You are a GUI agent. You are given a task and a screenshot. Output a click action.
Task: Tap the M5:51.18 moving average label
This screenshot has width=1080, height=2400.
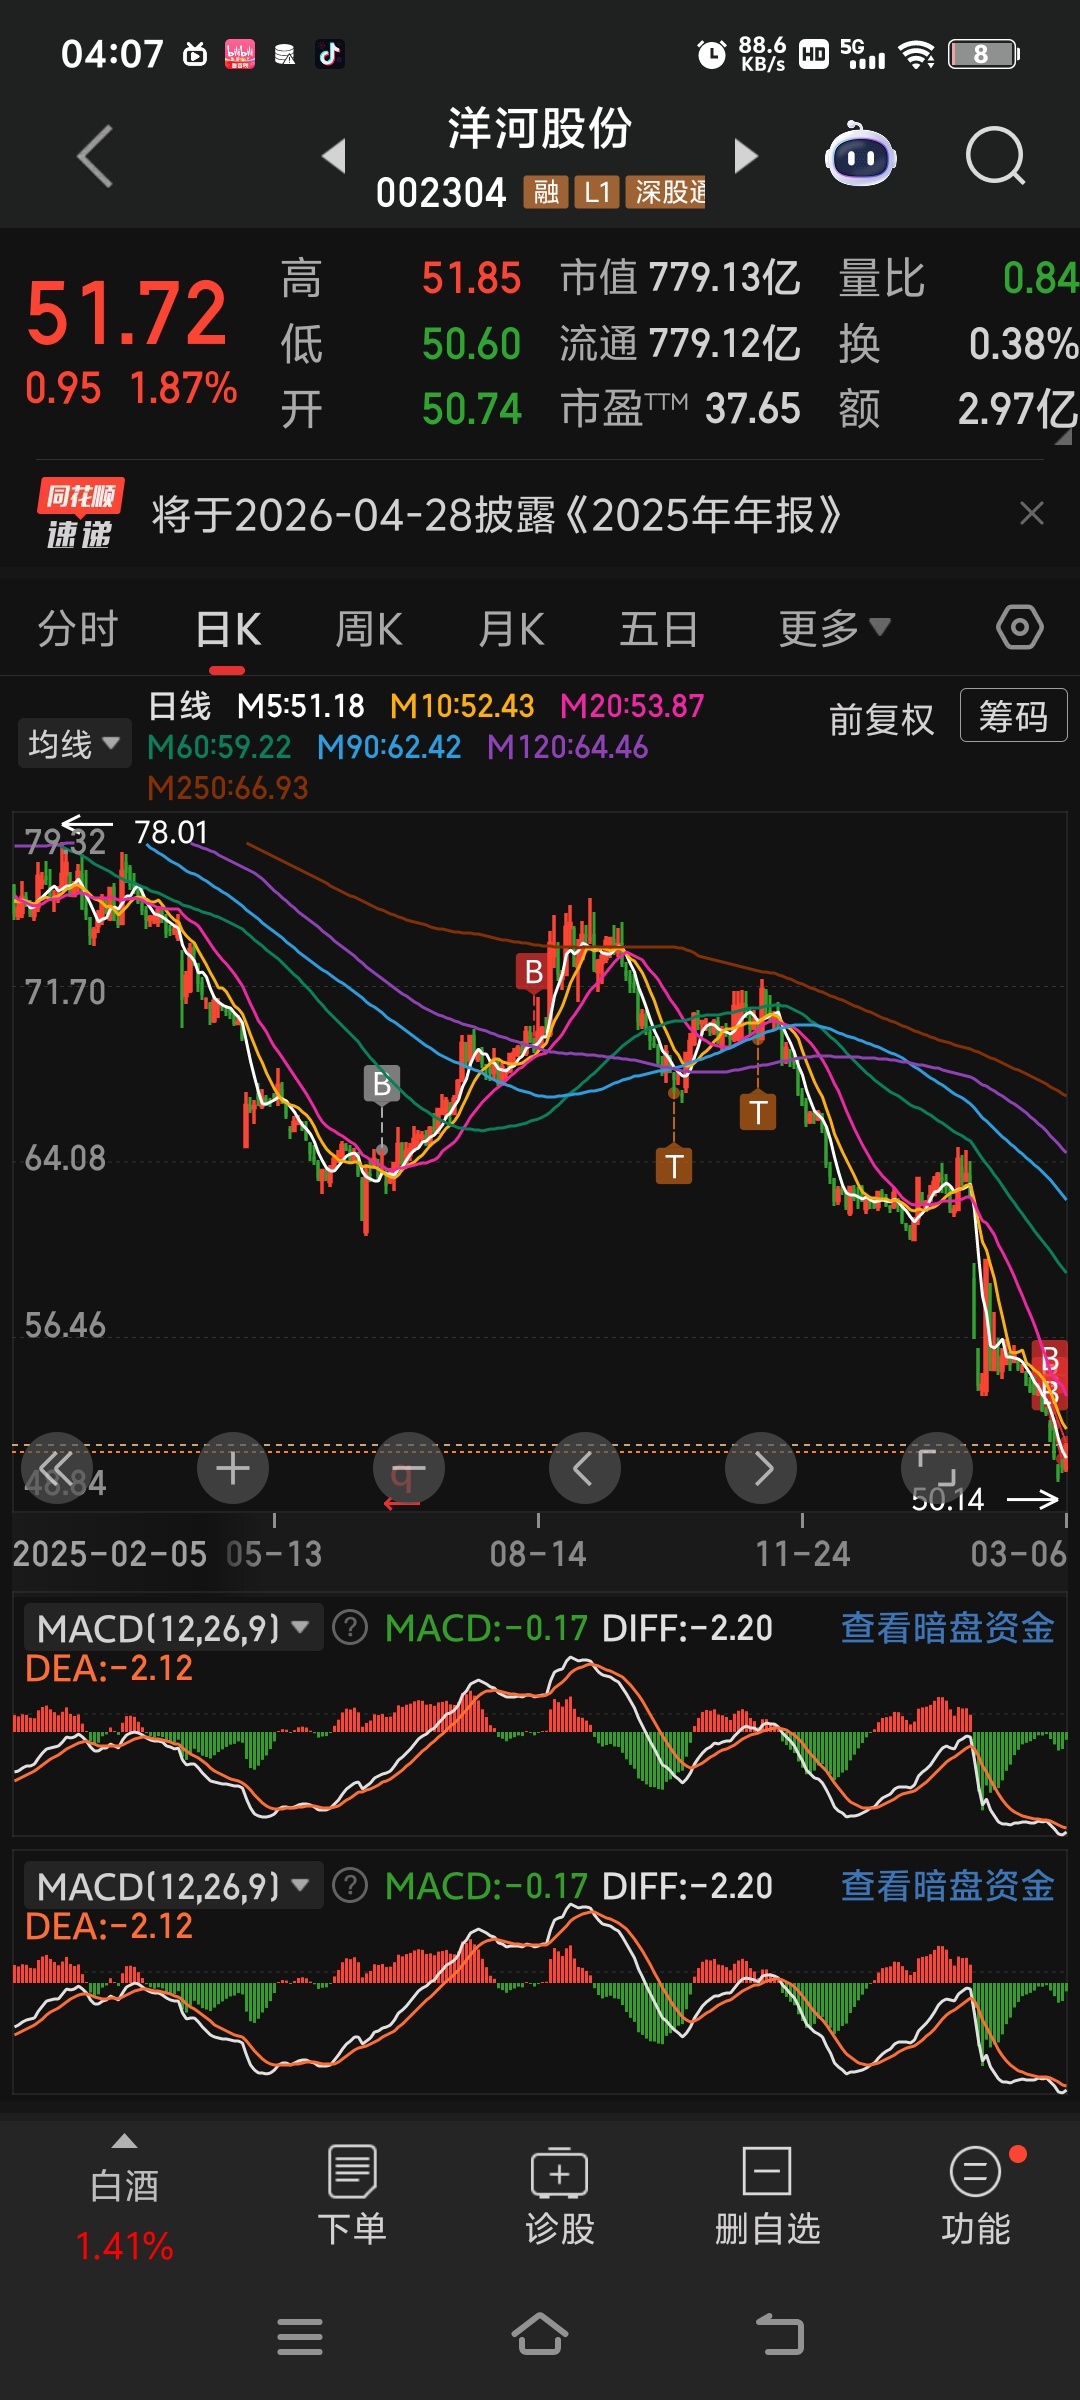pyautogui.click(x=301, y=706)
